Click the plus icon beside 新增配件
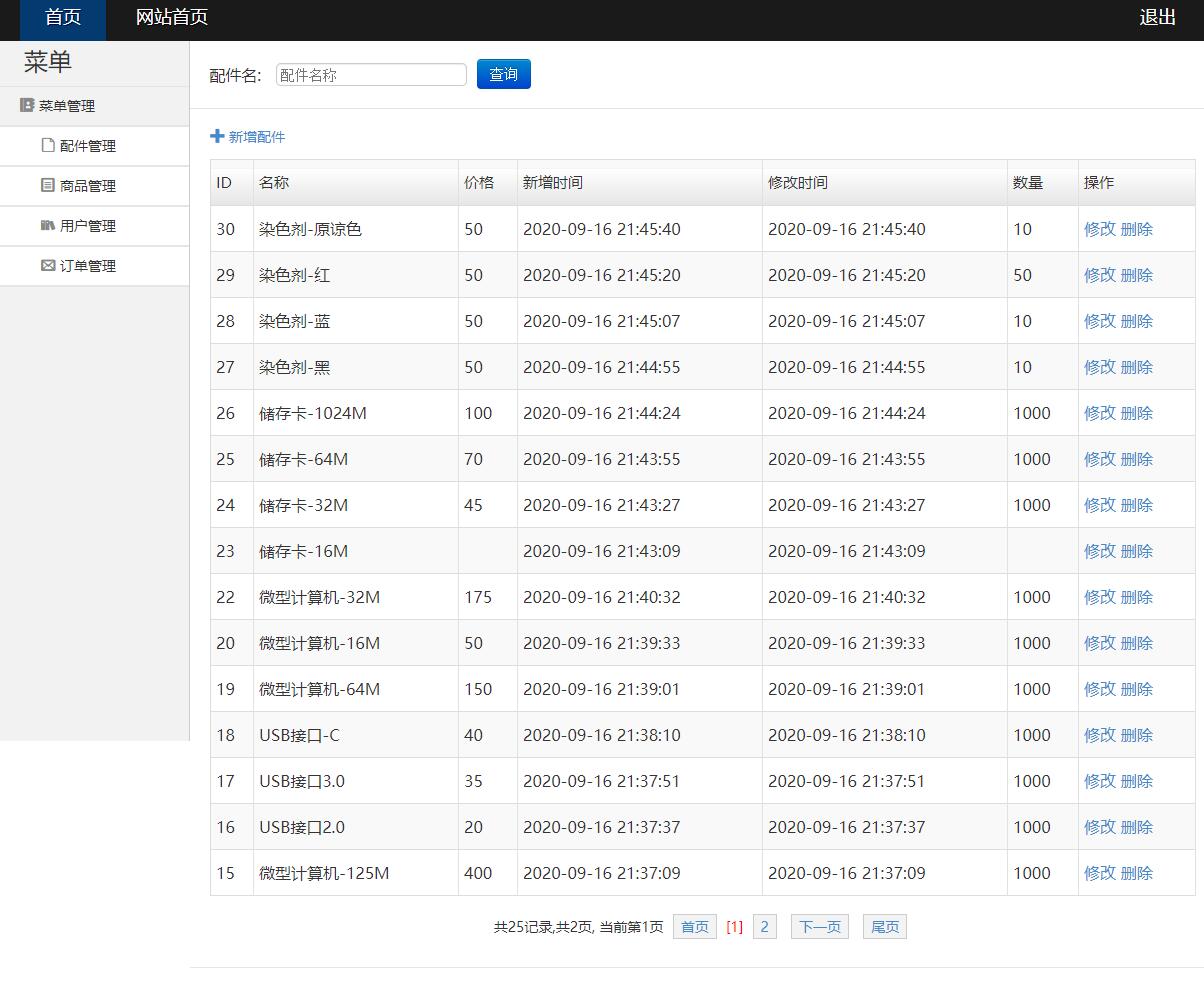Image resolution: width=1204 pixels, height=988 pixels. pyautogui.click(x=216, y=136)
